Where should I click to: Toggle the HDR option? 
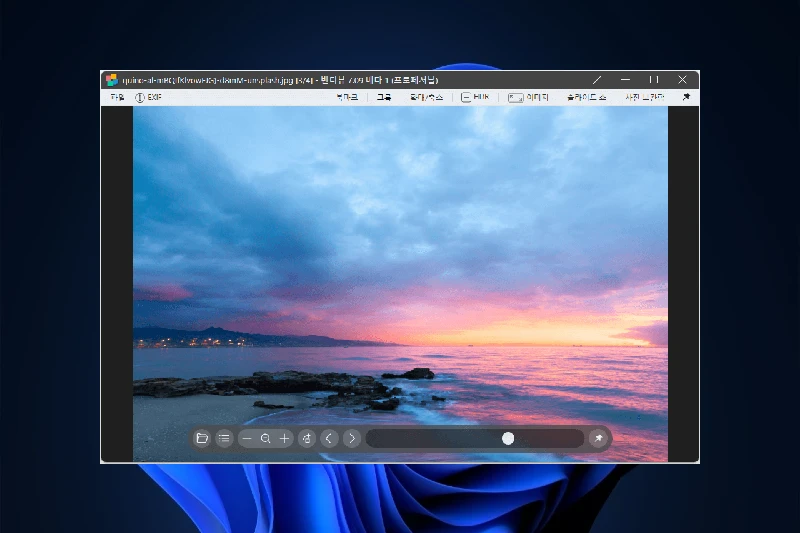(x=475, y=97)
